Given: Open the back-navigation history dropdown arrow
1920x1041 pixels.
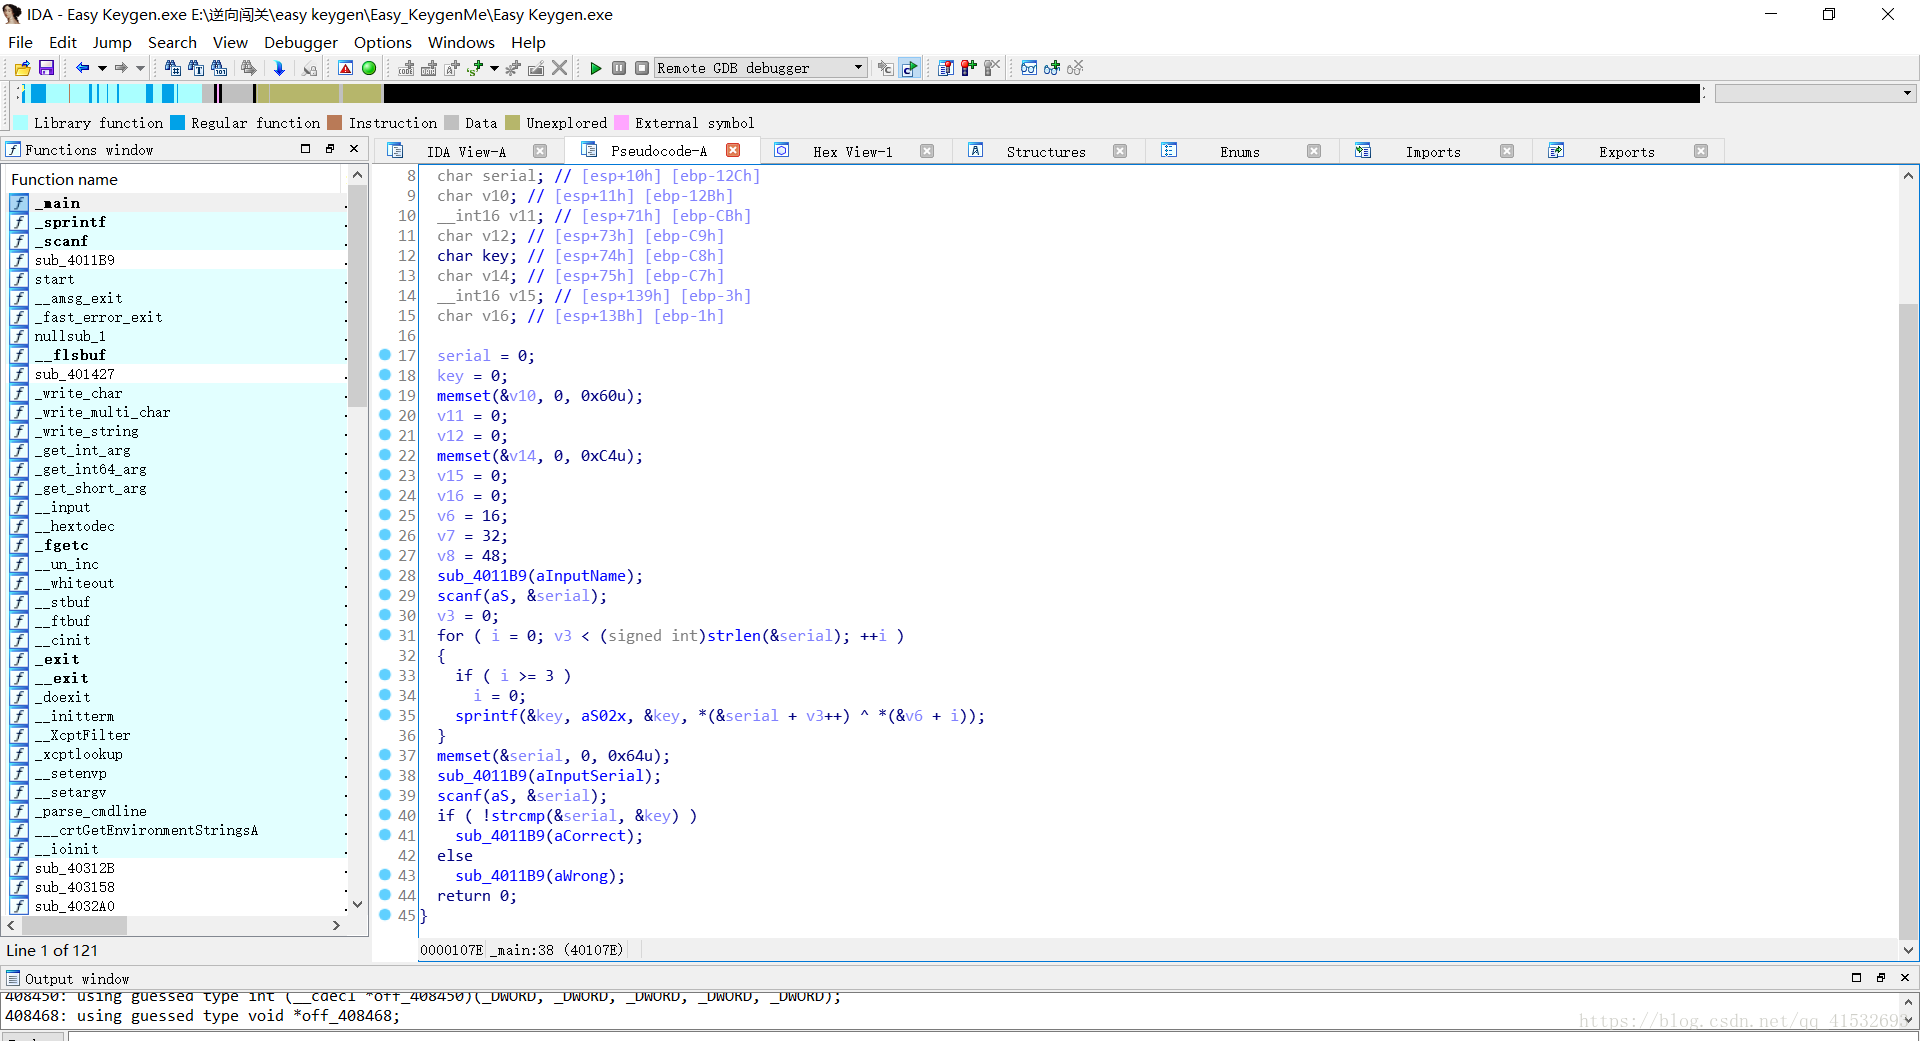Looking at the screenshot, I should pos(102,68).
